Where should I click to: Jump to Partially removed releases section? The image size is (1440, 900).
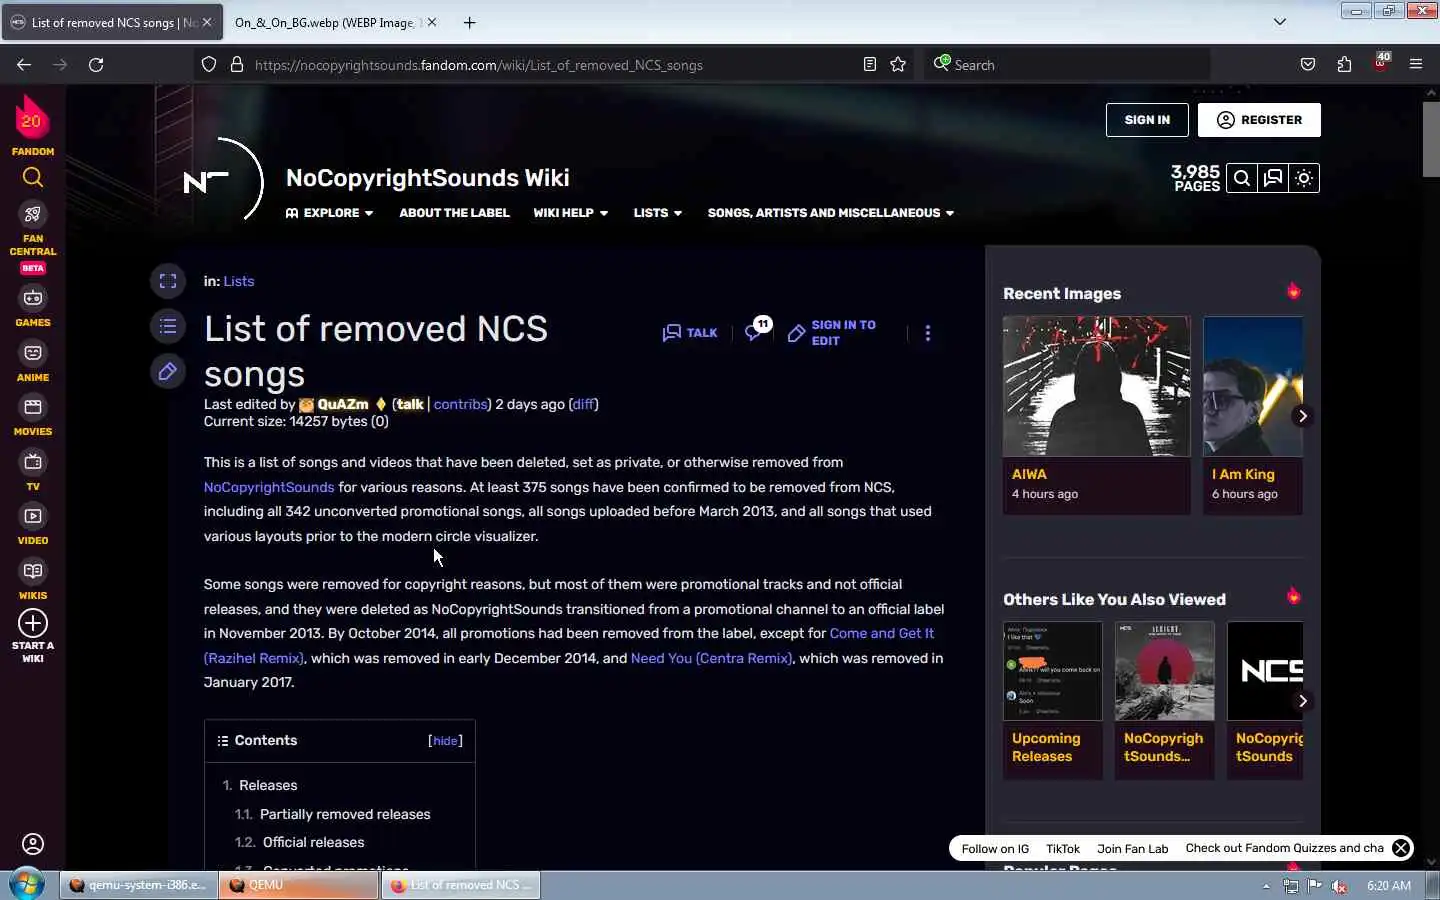pyautogui.click(x=345, y=814)
